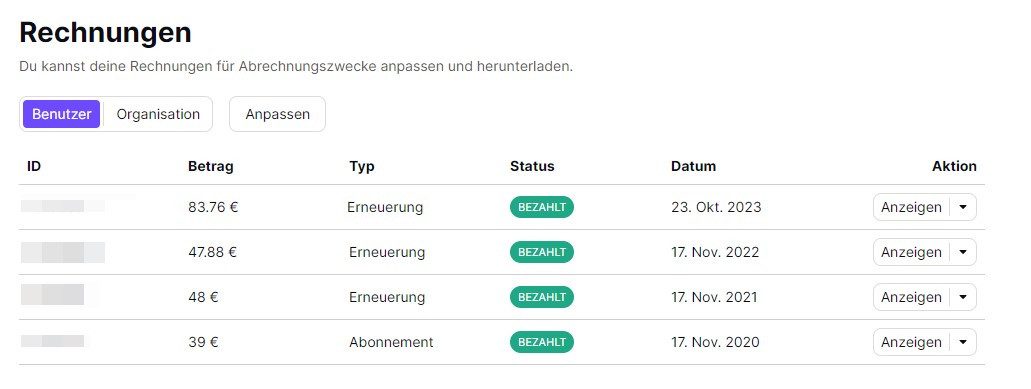Expand dropdown arrow for 23. Okt. 2023 invoice
The height and width of the screenshot is (389, 1031).
pos(963,207)
